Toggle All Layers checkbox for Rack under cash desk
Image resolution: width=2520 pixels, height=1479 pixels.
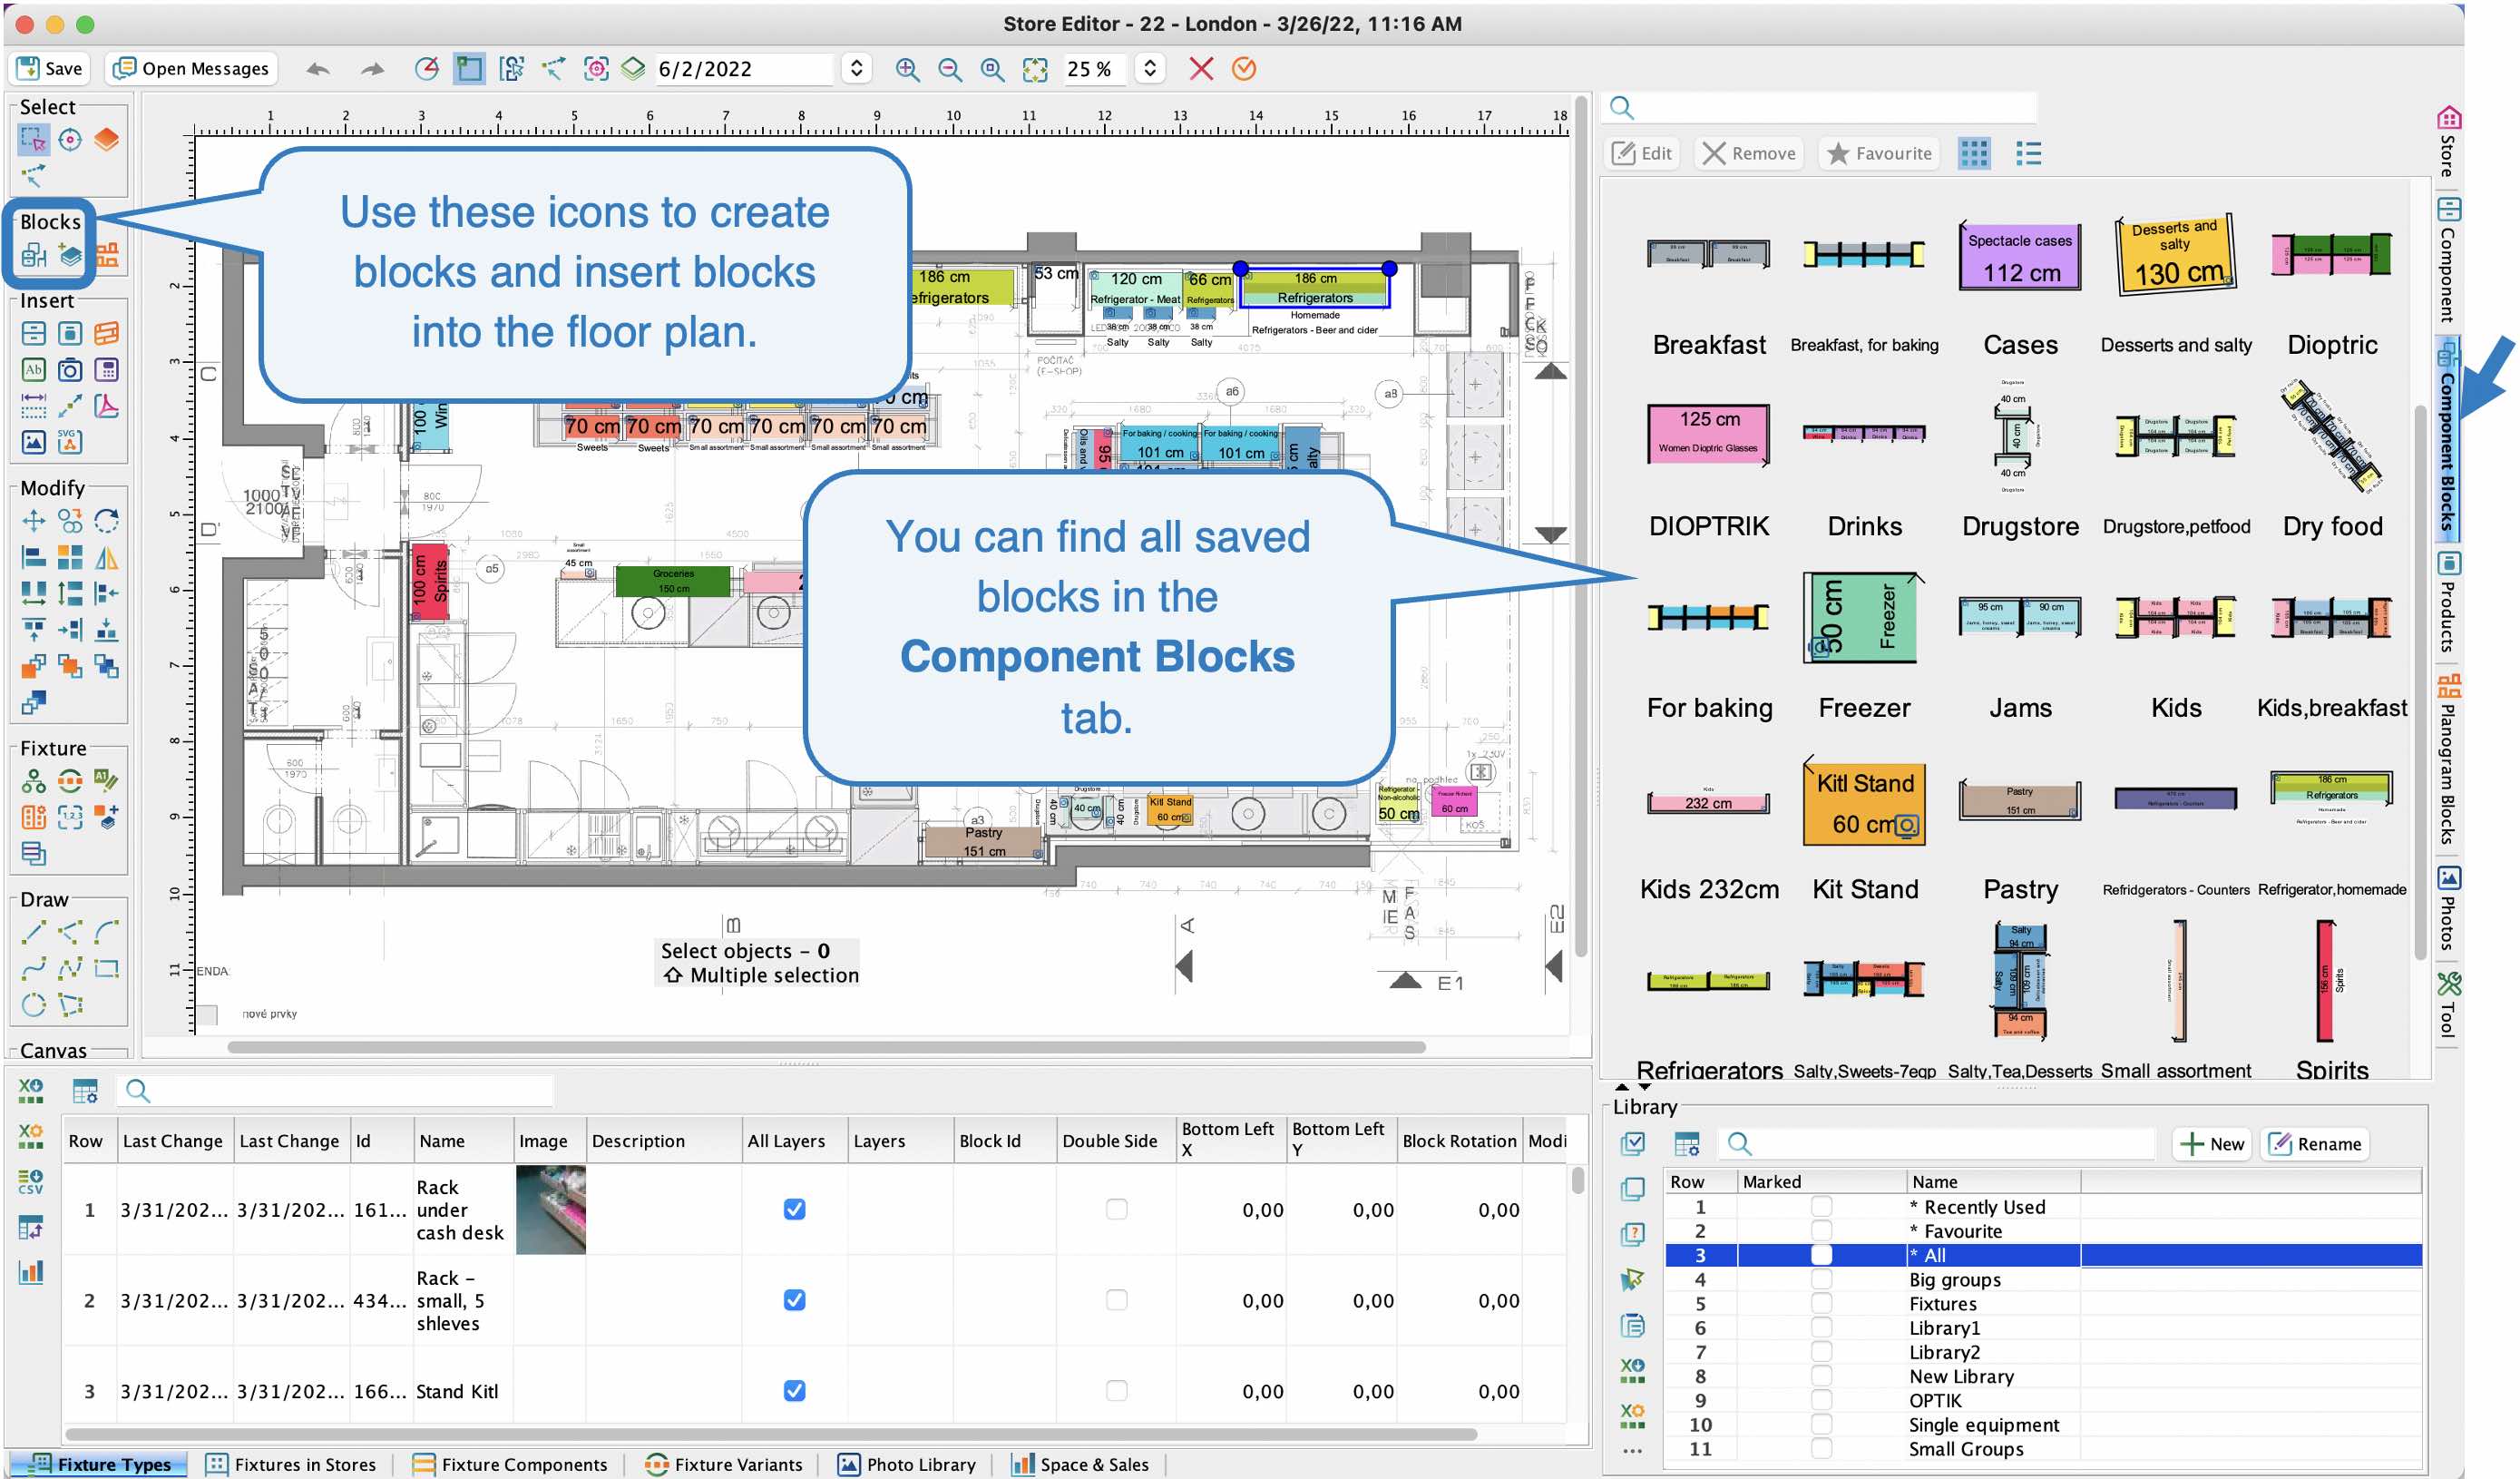click(x=794, y=1209)
